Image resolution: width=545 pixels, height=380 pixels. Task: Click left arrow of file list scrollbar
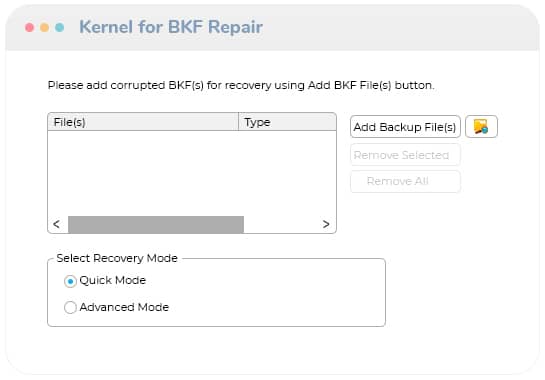coord(57,224)
